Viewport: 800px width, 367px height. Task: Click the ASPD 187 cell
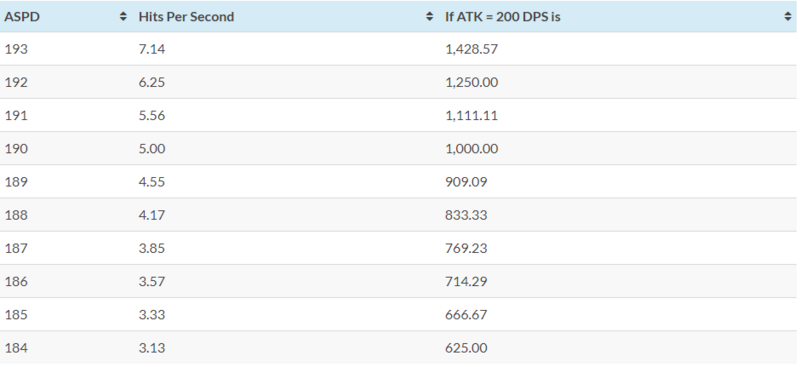66,248
